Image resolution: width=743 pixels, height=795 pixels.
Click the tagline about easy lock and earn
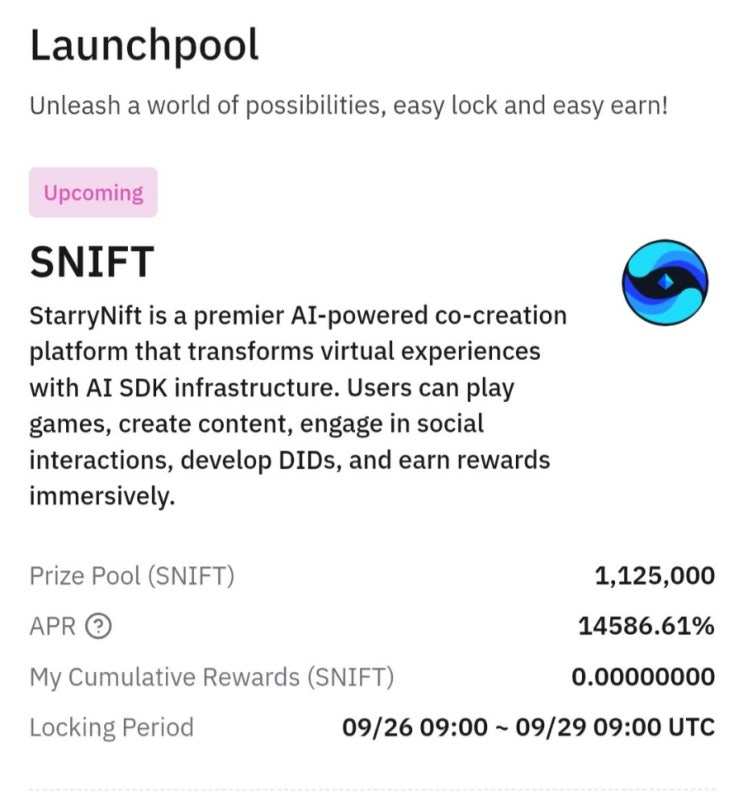(x=348, y=105)
